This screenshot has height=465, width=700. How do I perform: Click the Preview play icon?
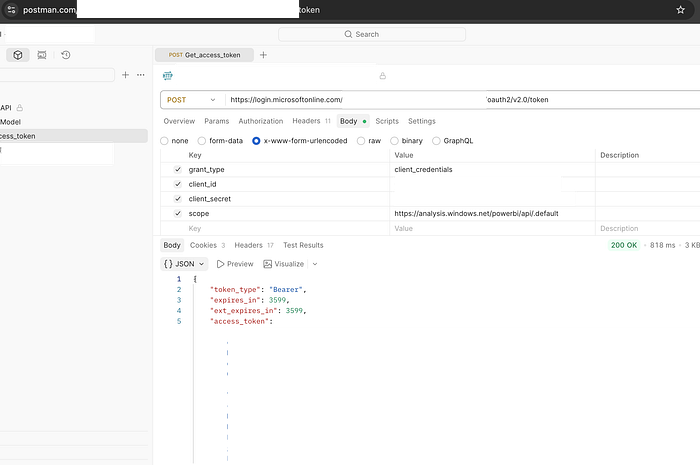(x=220, y=264)
